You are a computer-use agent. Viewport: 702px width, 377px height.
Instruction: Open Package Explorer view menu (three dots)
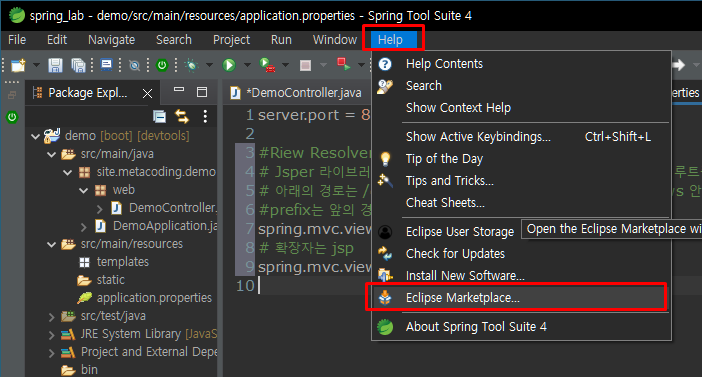coord(205,116)
